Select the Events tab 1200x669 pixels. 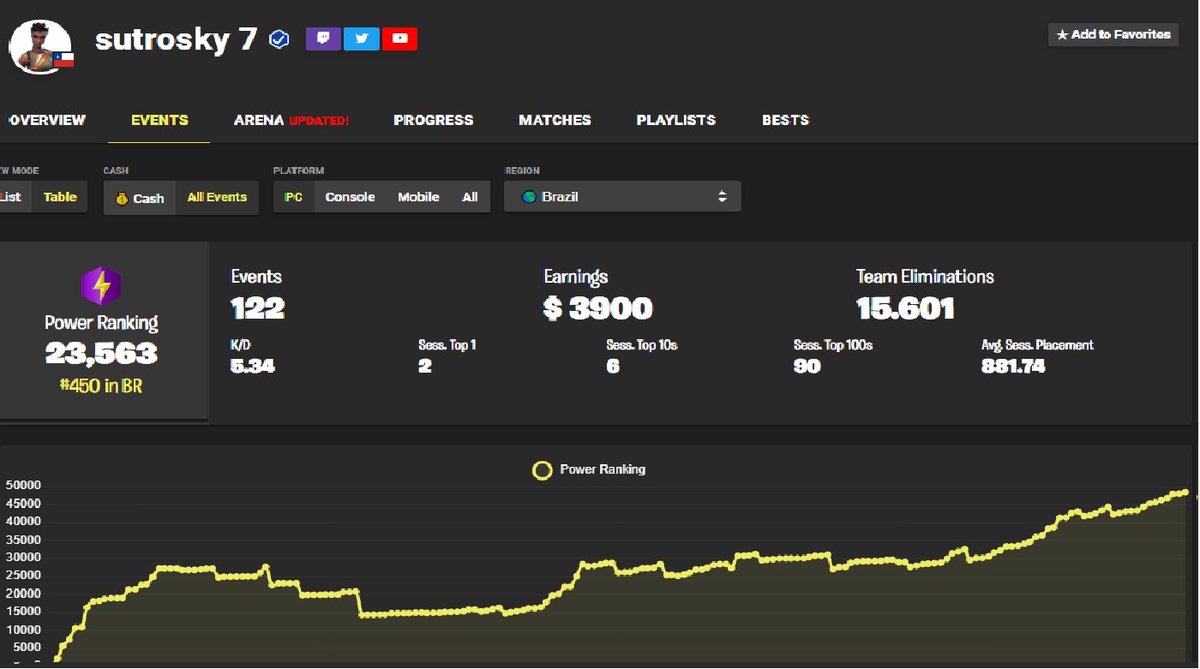point(160,120)
